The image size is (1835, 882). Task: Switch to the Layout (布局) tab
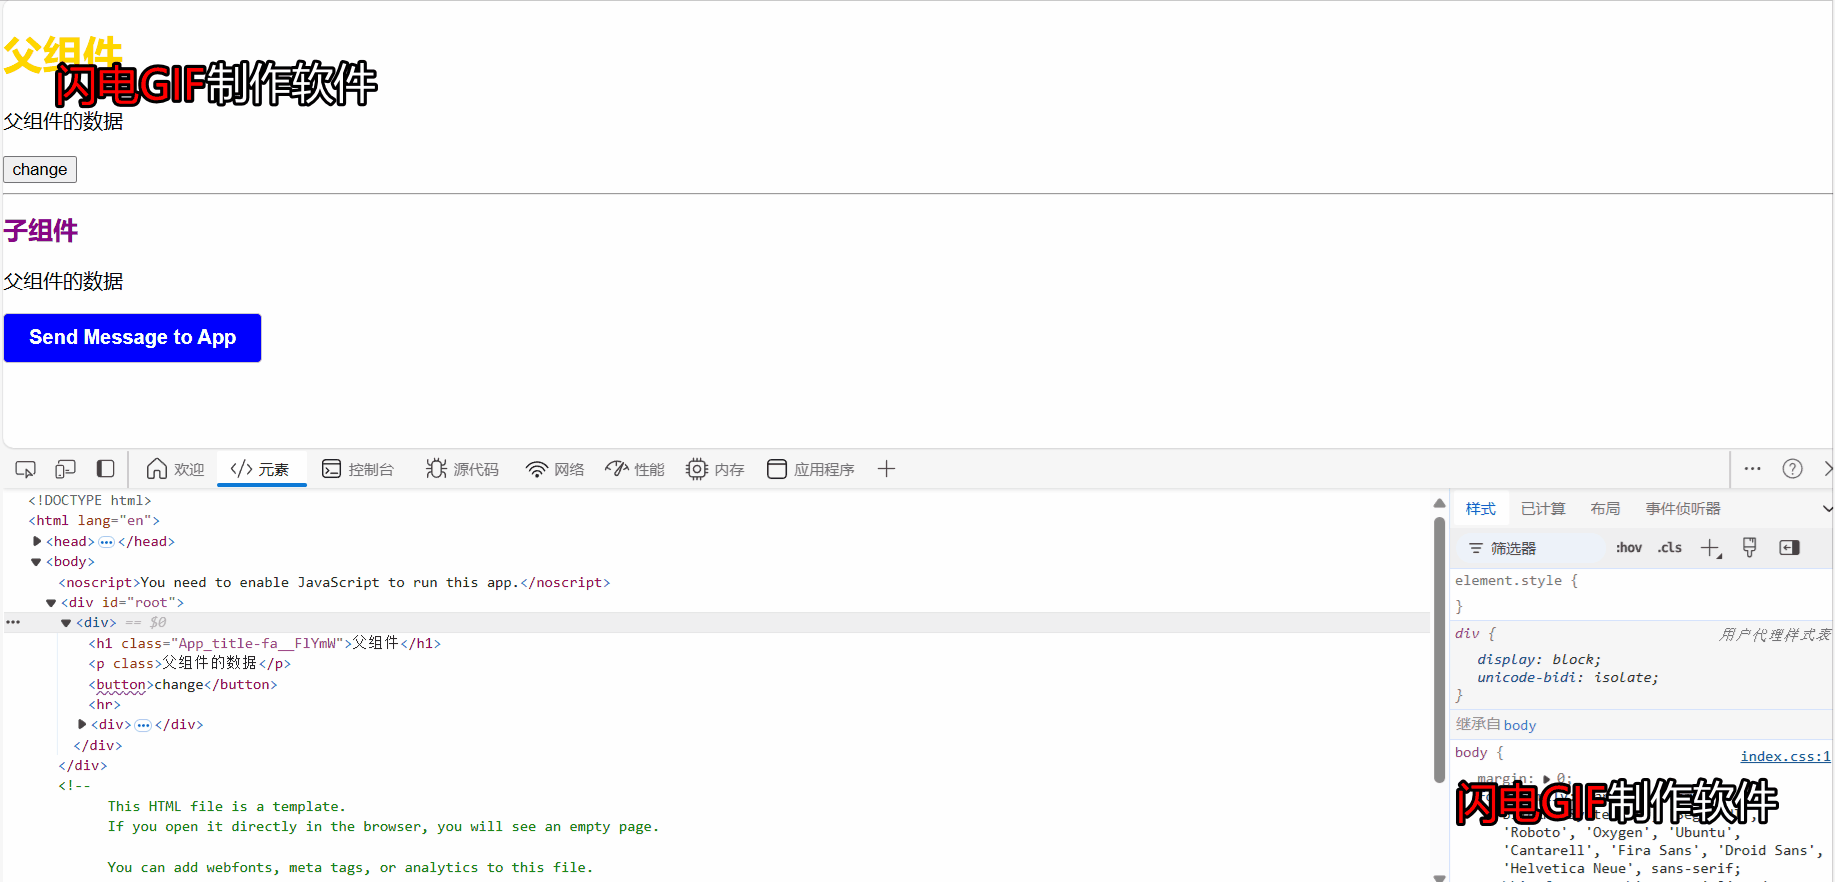pos(1605,509)
